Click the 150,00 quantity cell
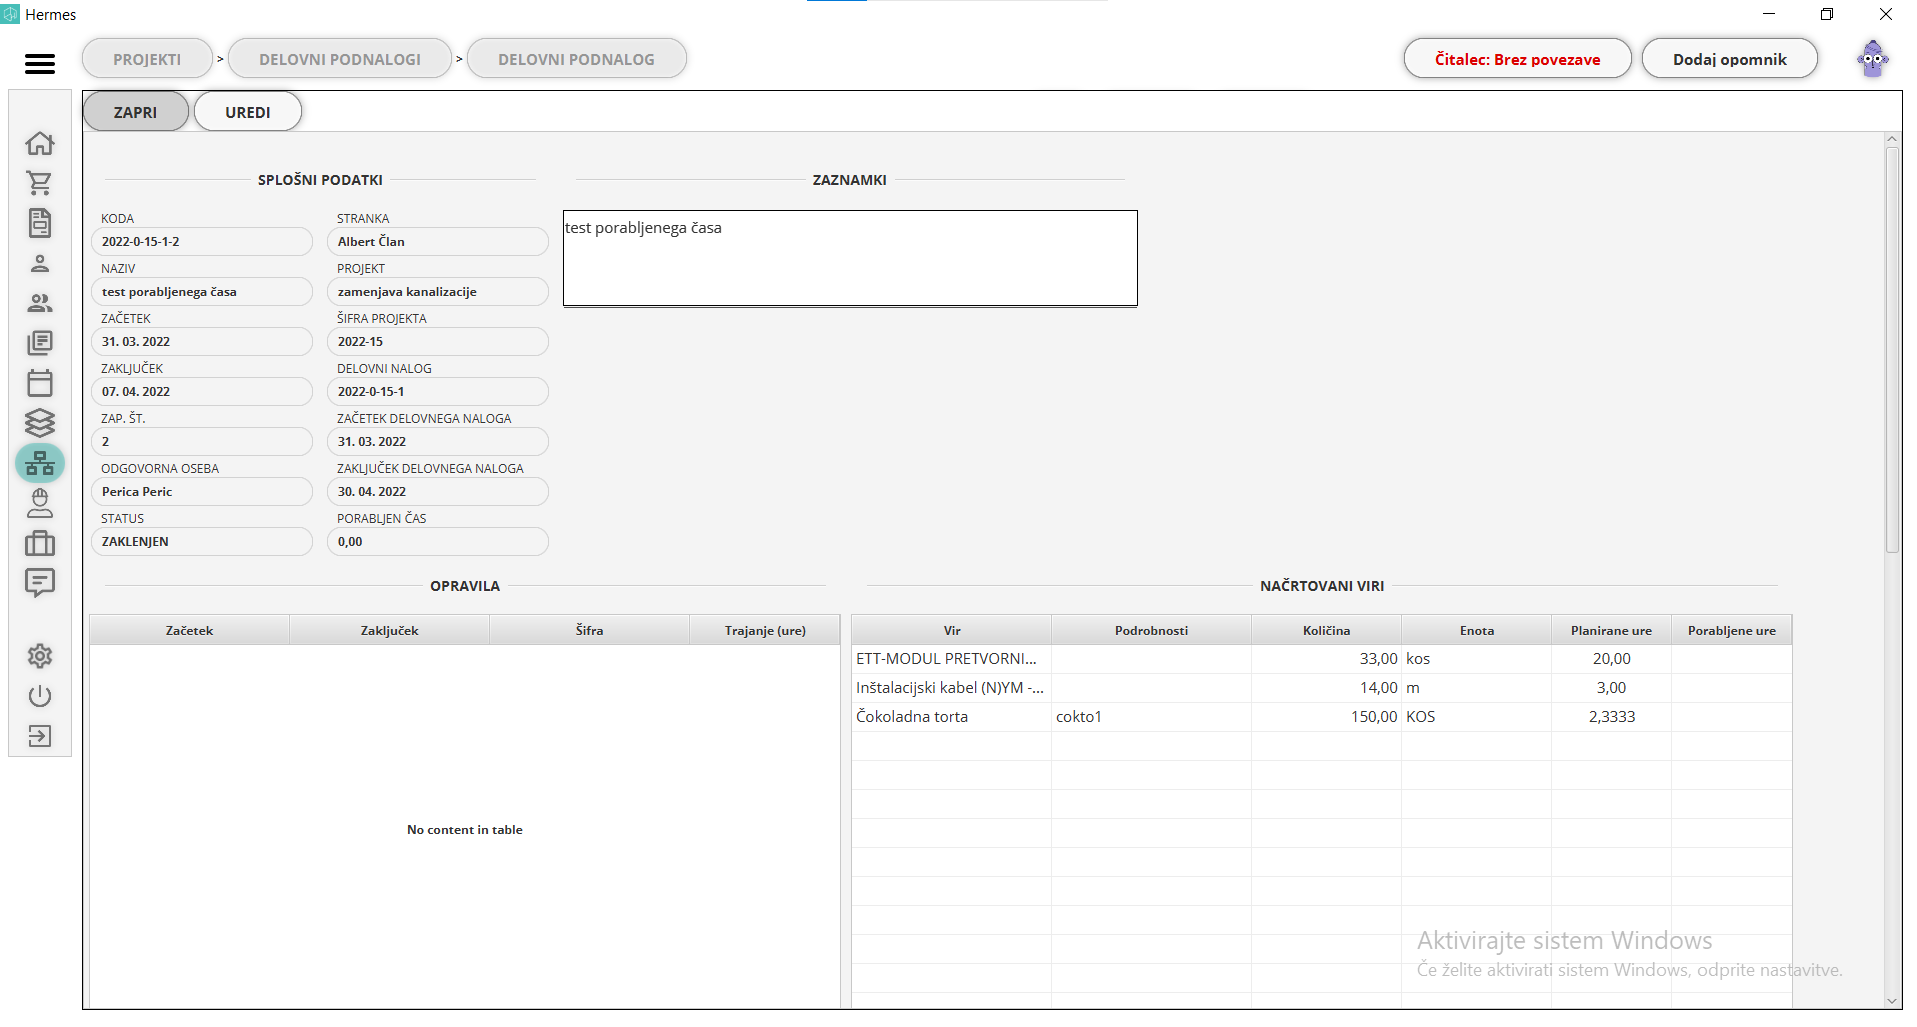Screen dimensions: 1917x1027 click(x=1327, y=717)
